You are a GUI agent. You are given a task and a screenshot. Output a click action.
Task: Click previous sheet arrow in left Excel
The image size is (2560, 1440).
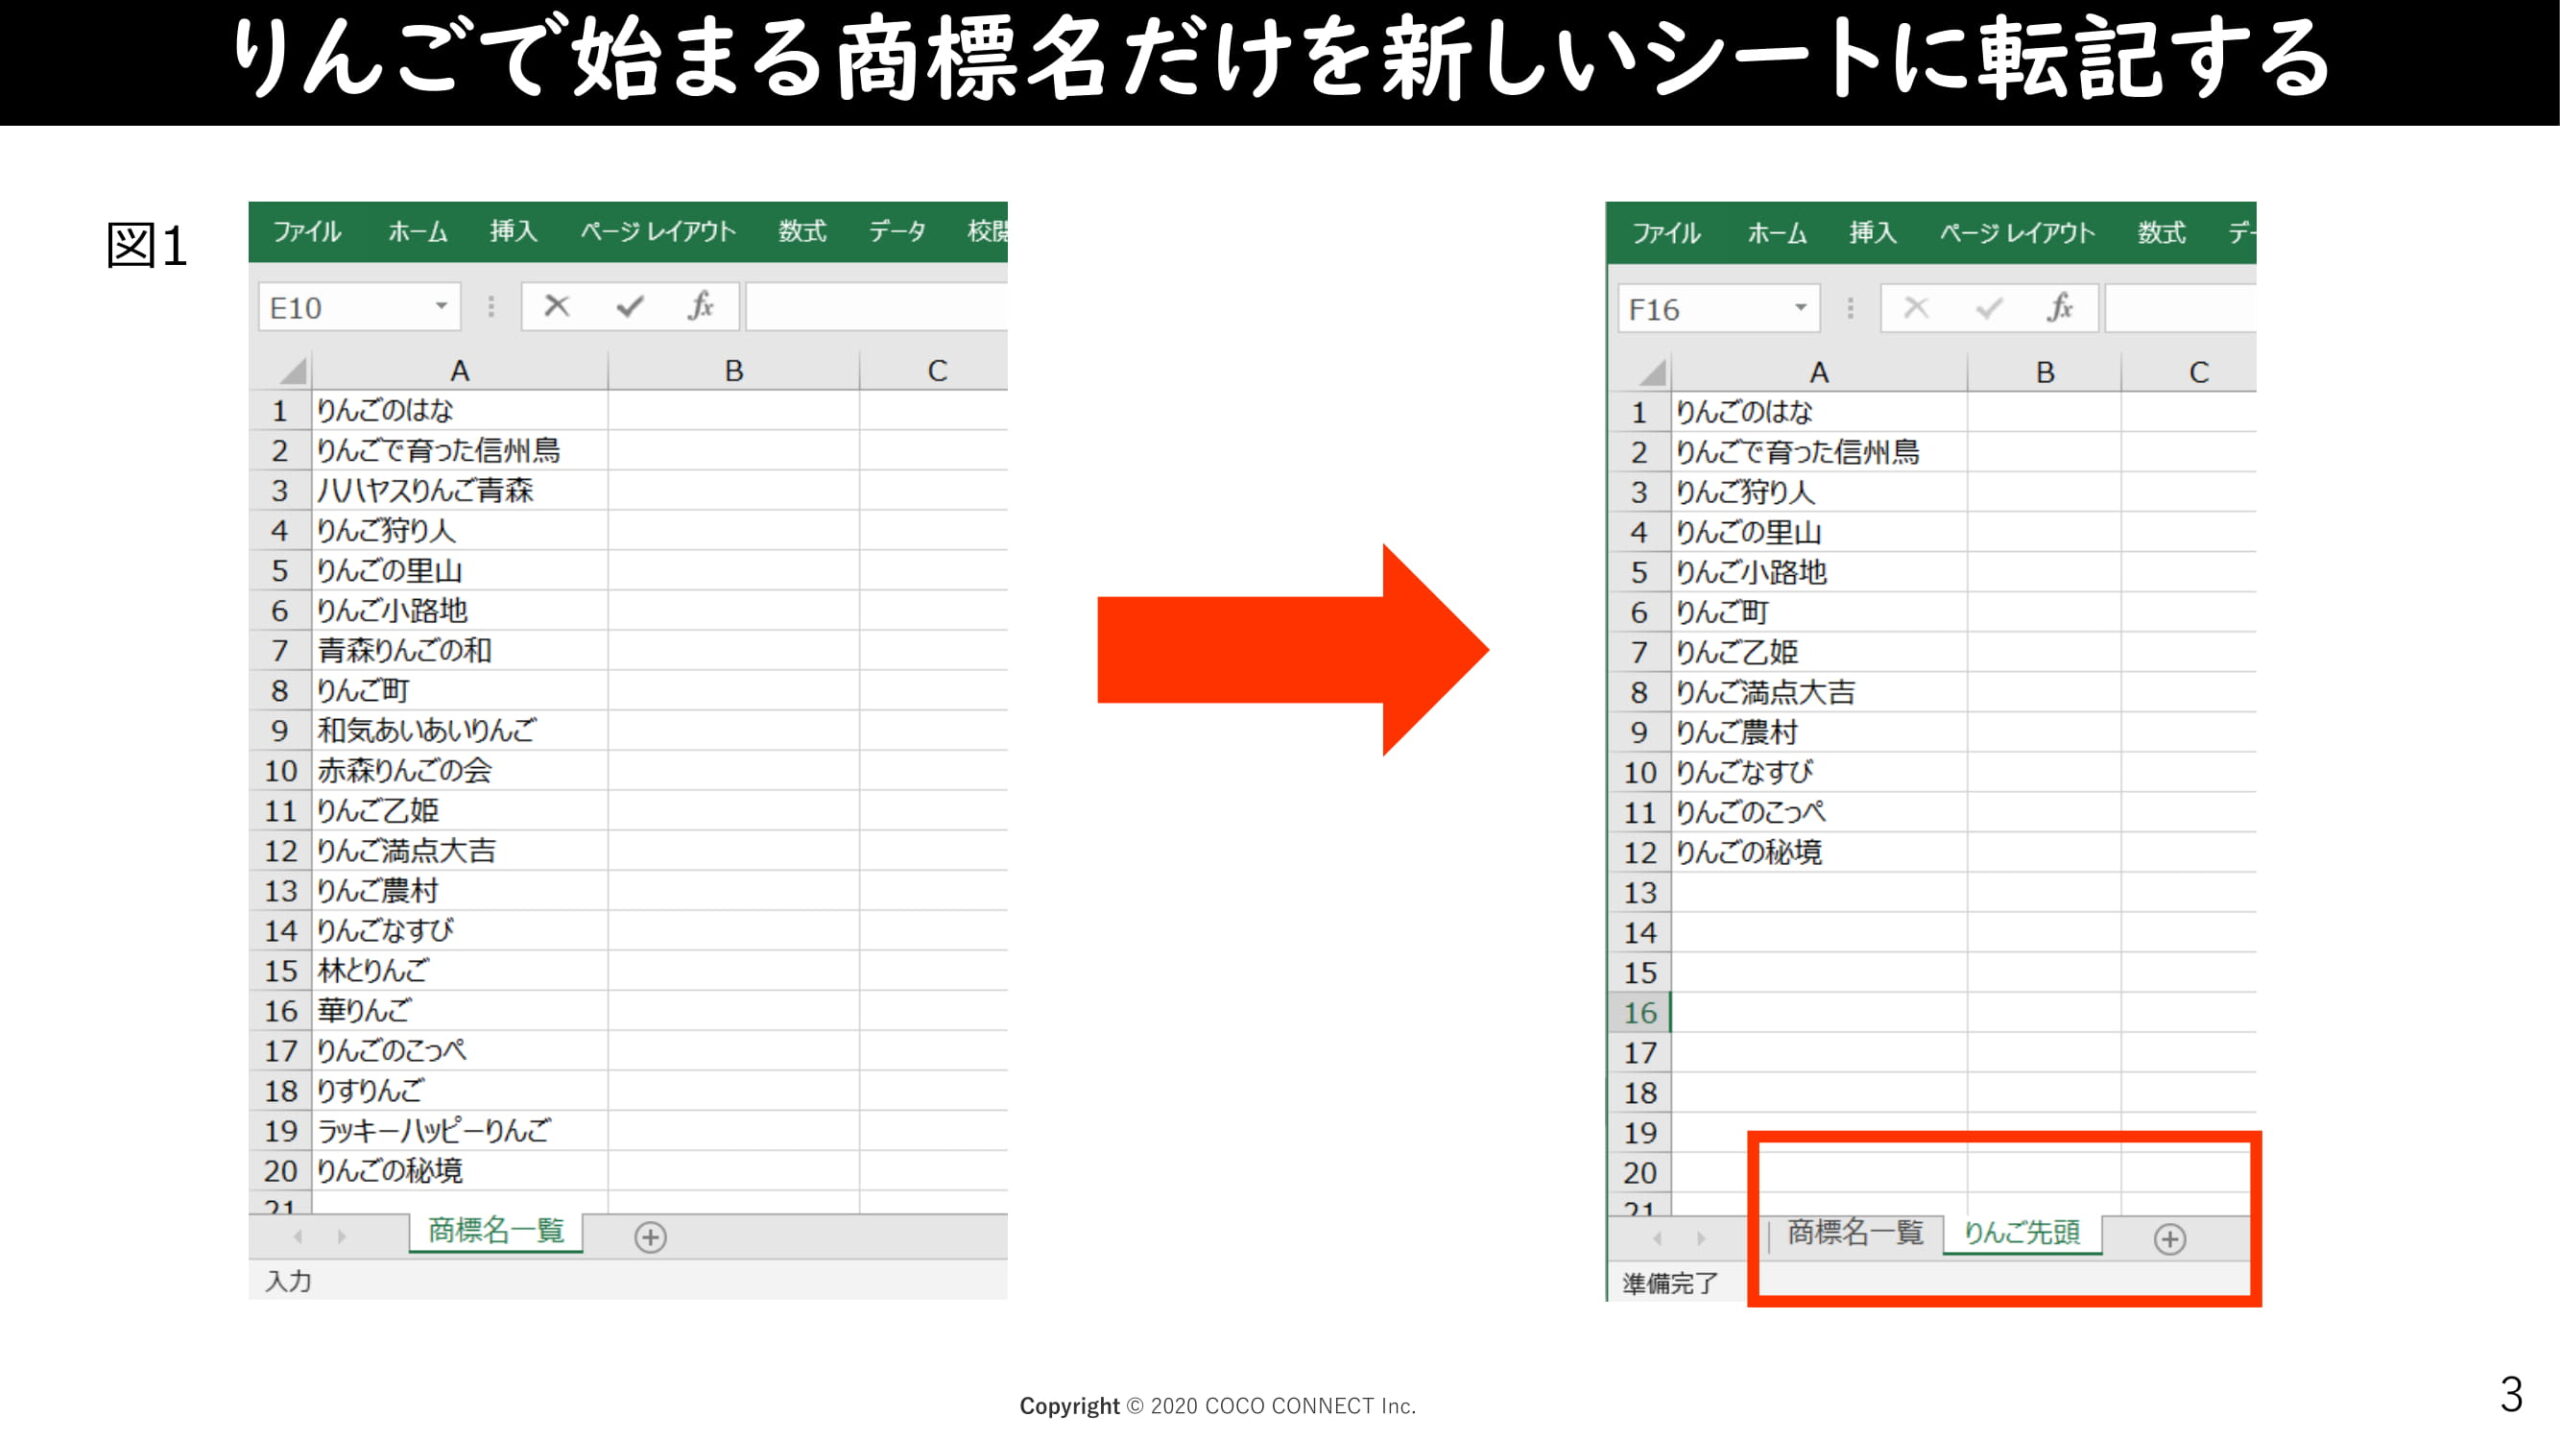298,1237
